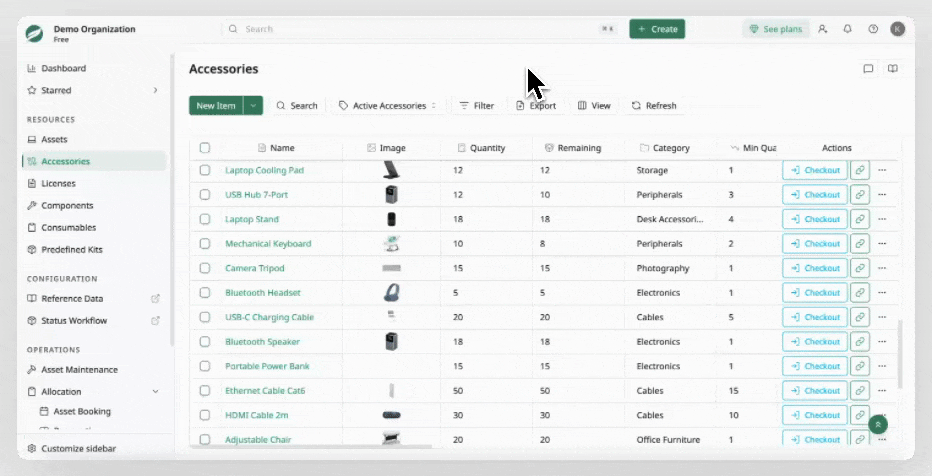Open the New Item dropdown arrow
The height and width of the screenshot is (476, 932).
pyautogui.click(x=253, y=105)
